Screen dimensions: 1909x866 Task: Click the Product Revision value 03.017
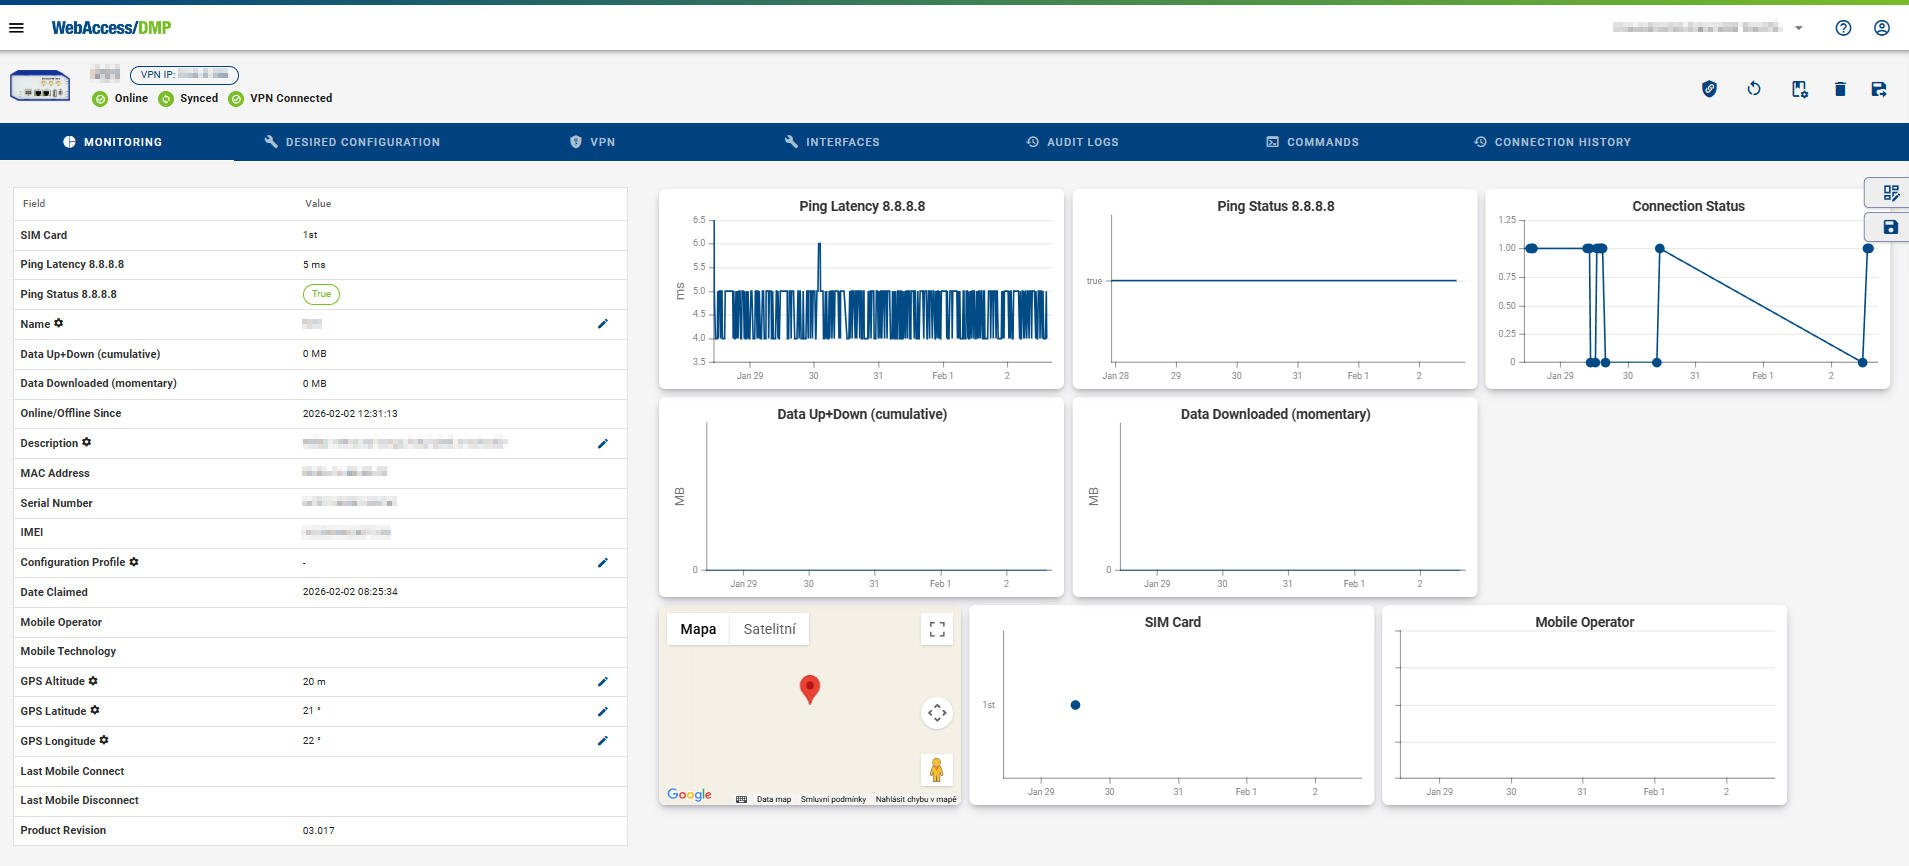(x=319, y=831)
